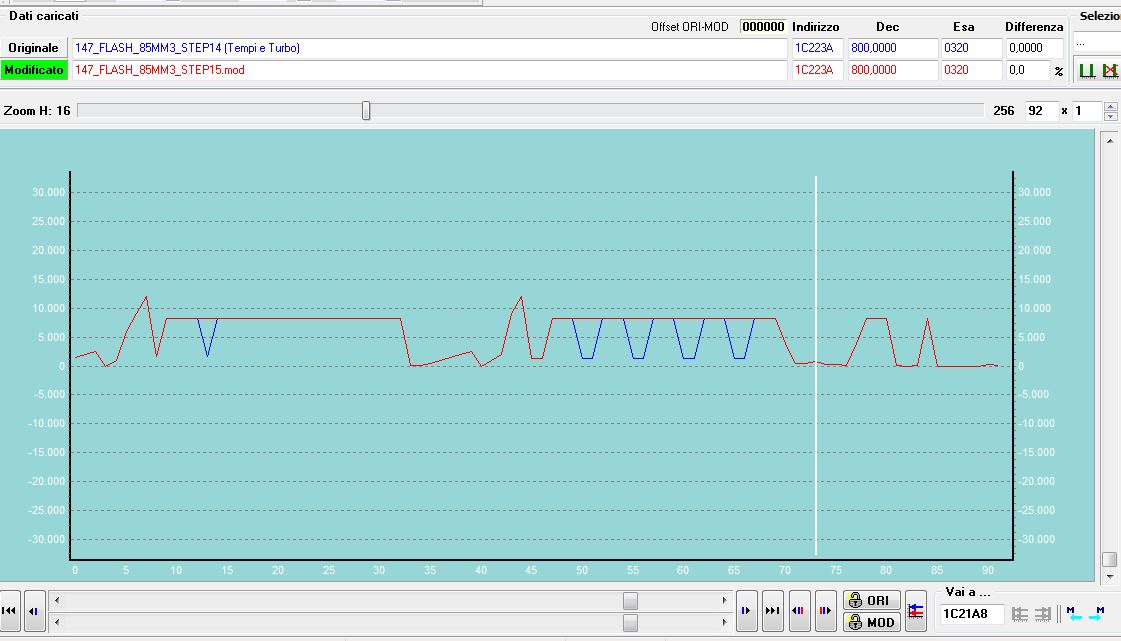This screenshot has width=1121, height=641.
Task: Toggle the MOD lock button
Action: tap(870, 622)
